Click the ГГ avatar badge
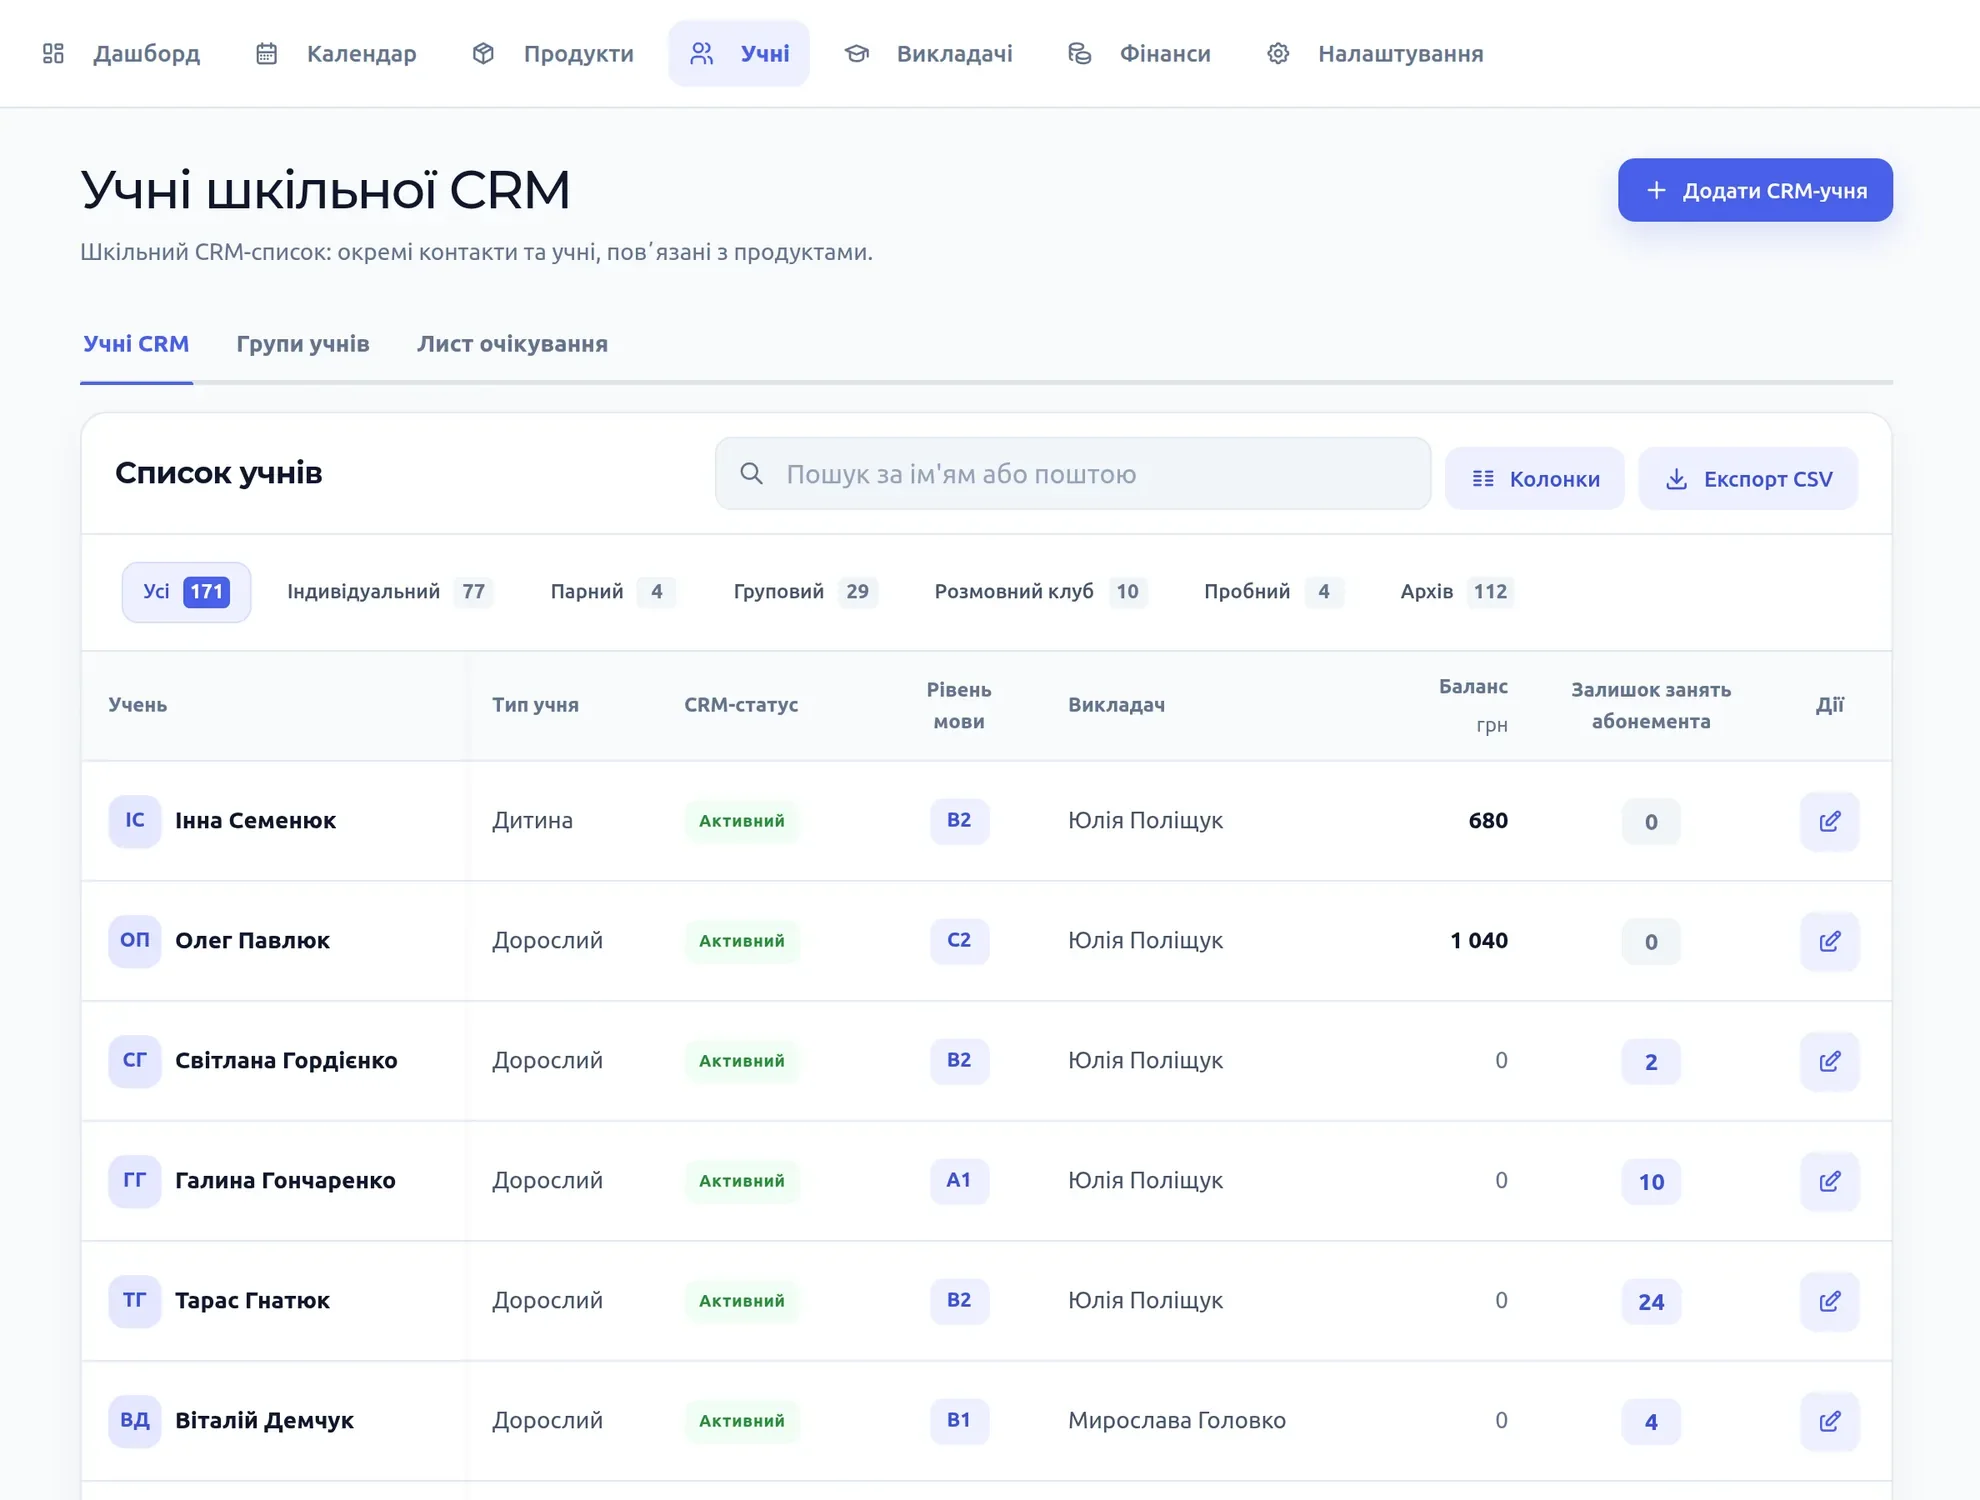The width and height of the screenshot is (1980, 1500). pos(135,1181)
